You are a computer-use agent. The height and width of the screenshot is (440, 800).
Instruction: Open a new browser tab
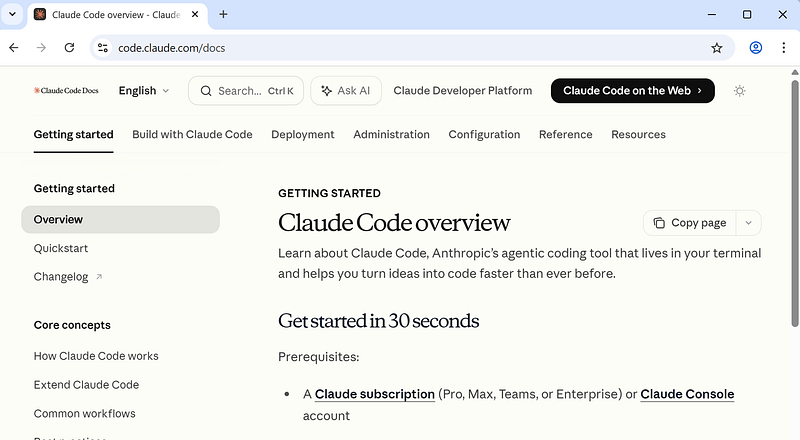tap(223, 14)
